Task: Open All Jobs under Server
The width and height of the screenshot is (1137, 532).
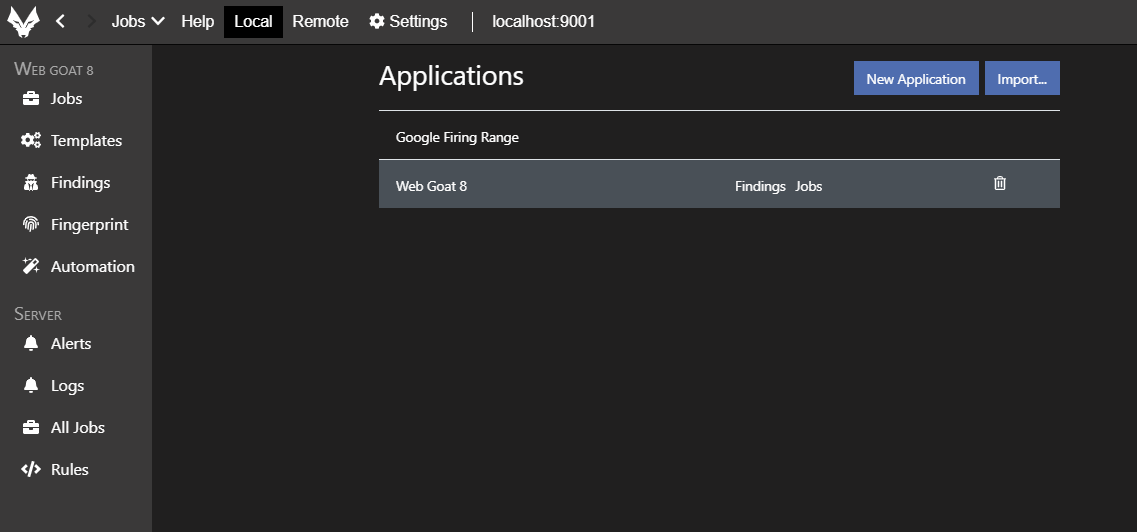Action: [x=78, y=428]
